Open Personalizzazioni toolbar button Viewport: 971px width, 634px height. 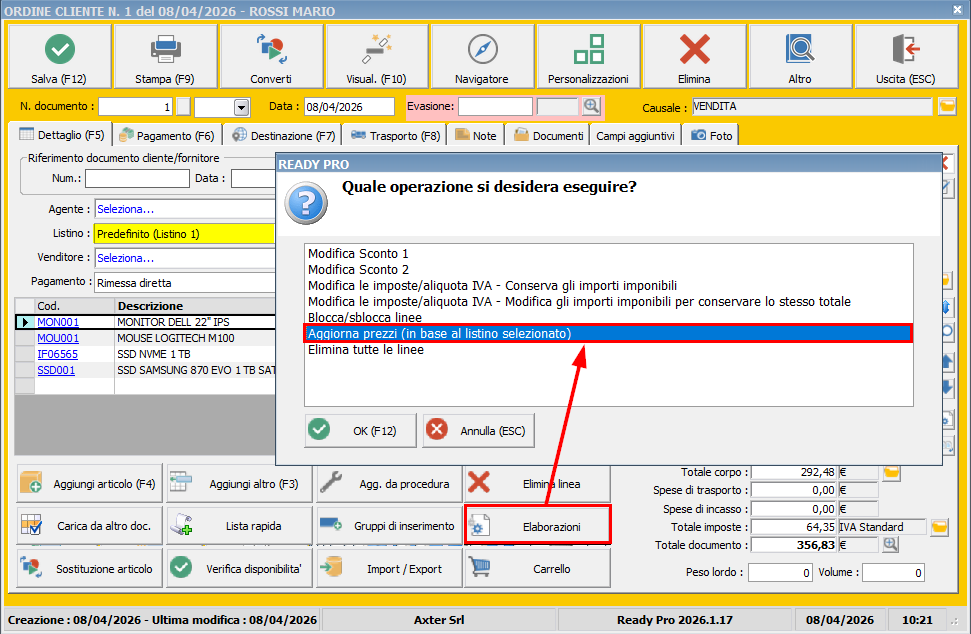coord(588,56)
